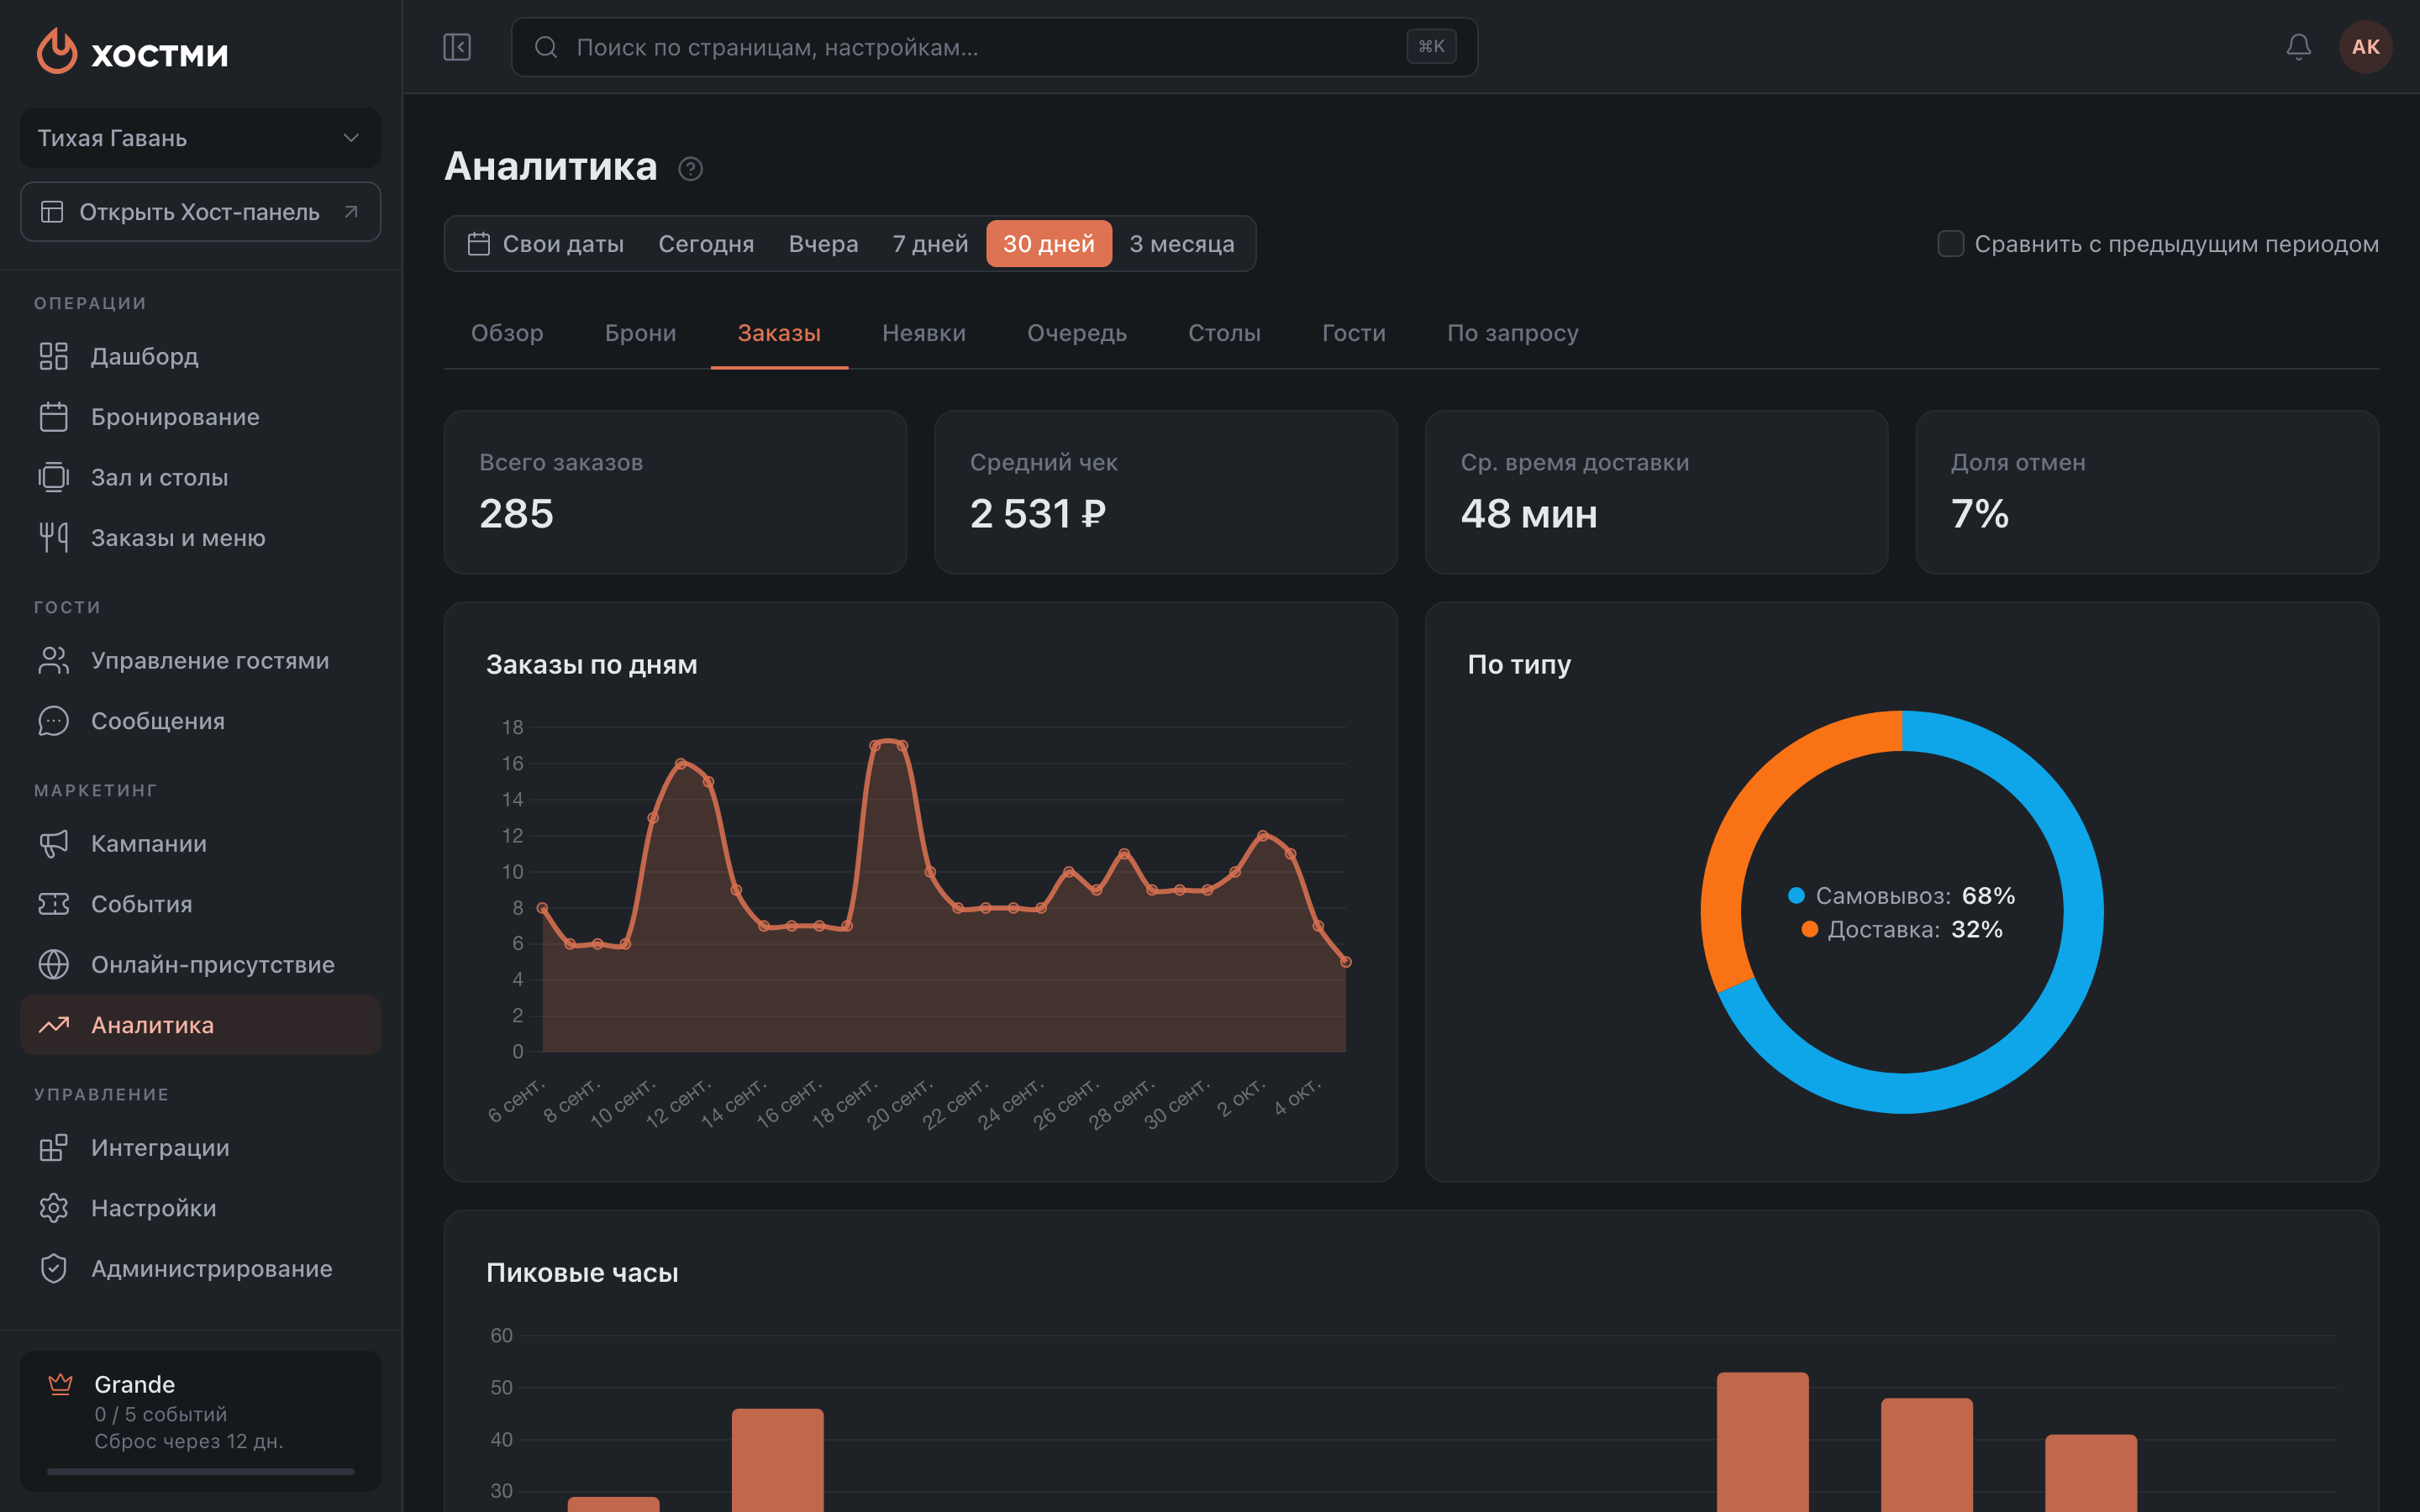This screenshot has width=2420, height=1512.
Task: Switch period to 3 месяца
Action: click(x=1181, y=244)
